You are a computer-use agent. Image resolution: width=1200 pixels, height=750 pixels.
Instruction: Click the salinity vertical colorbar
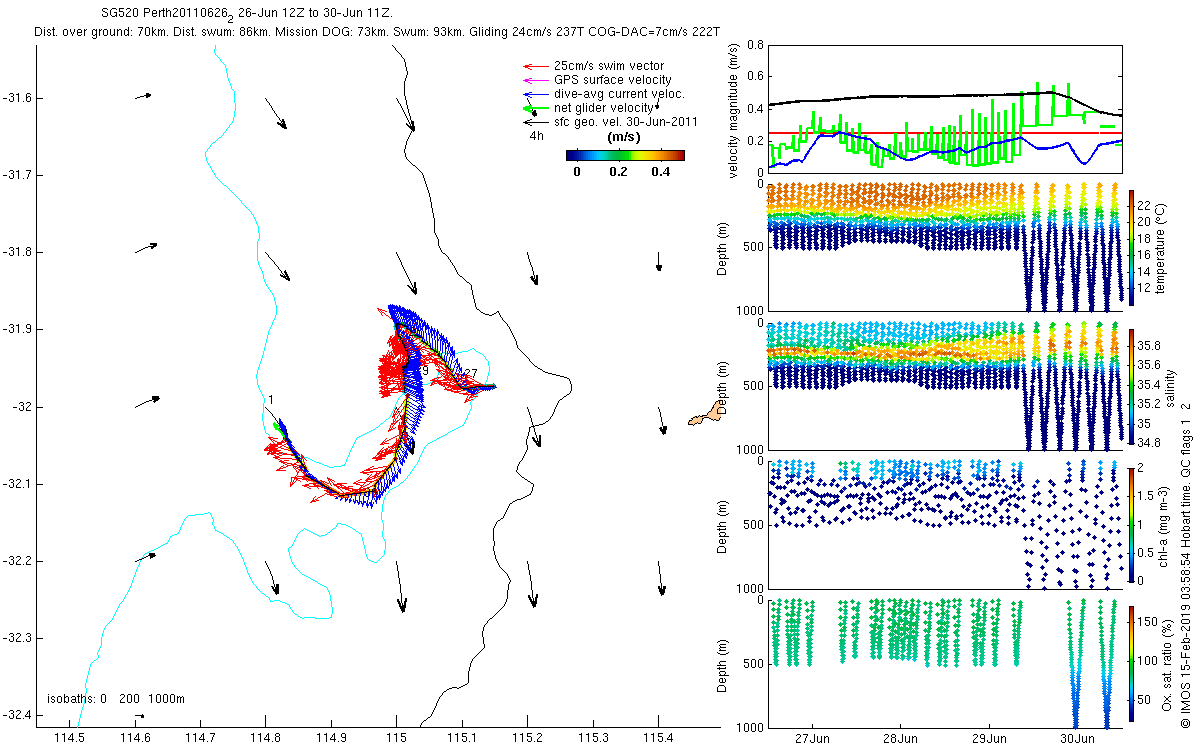1131,386
